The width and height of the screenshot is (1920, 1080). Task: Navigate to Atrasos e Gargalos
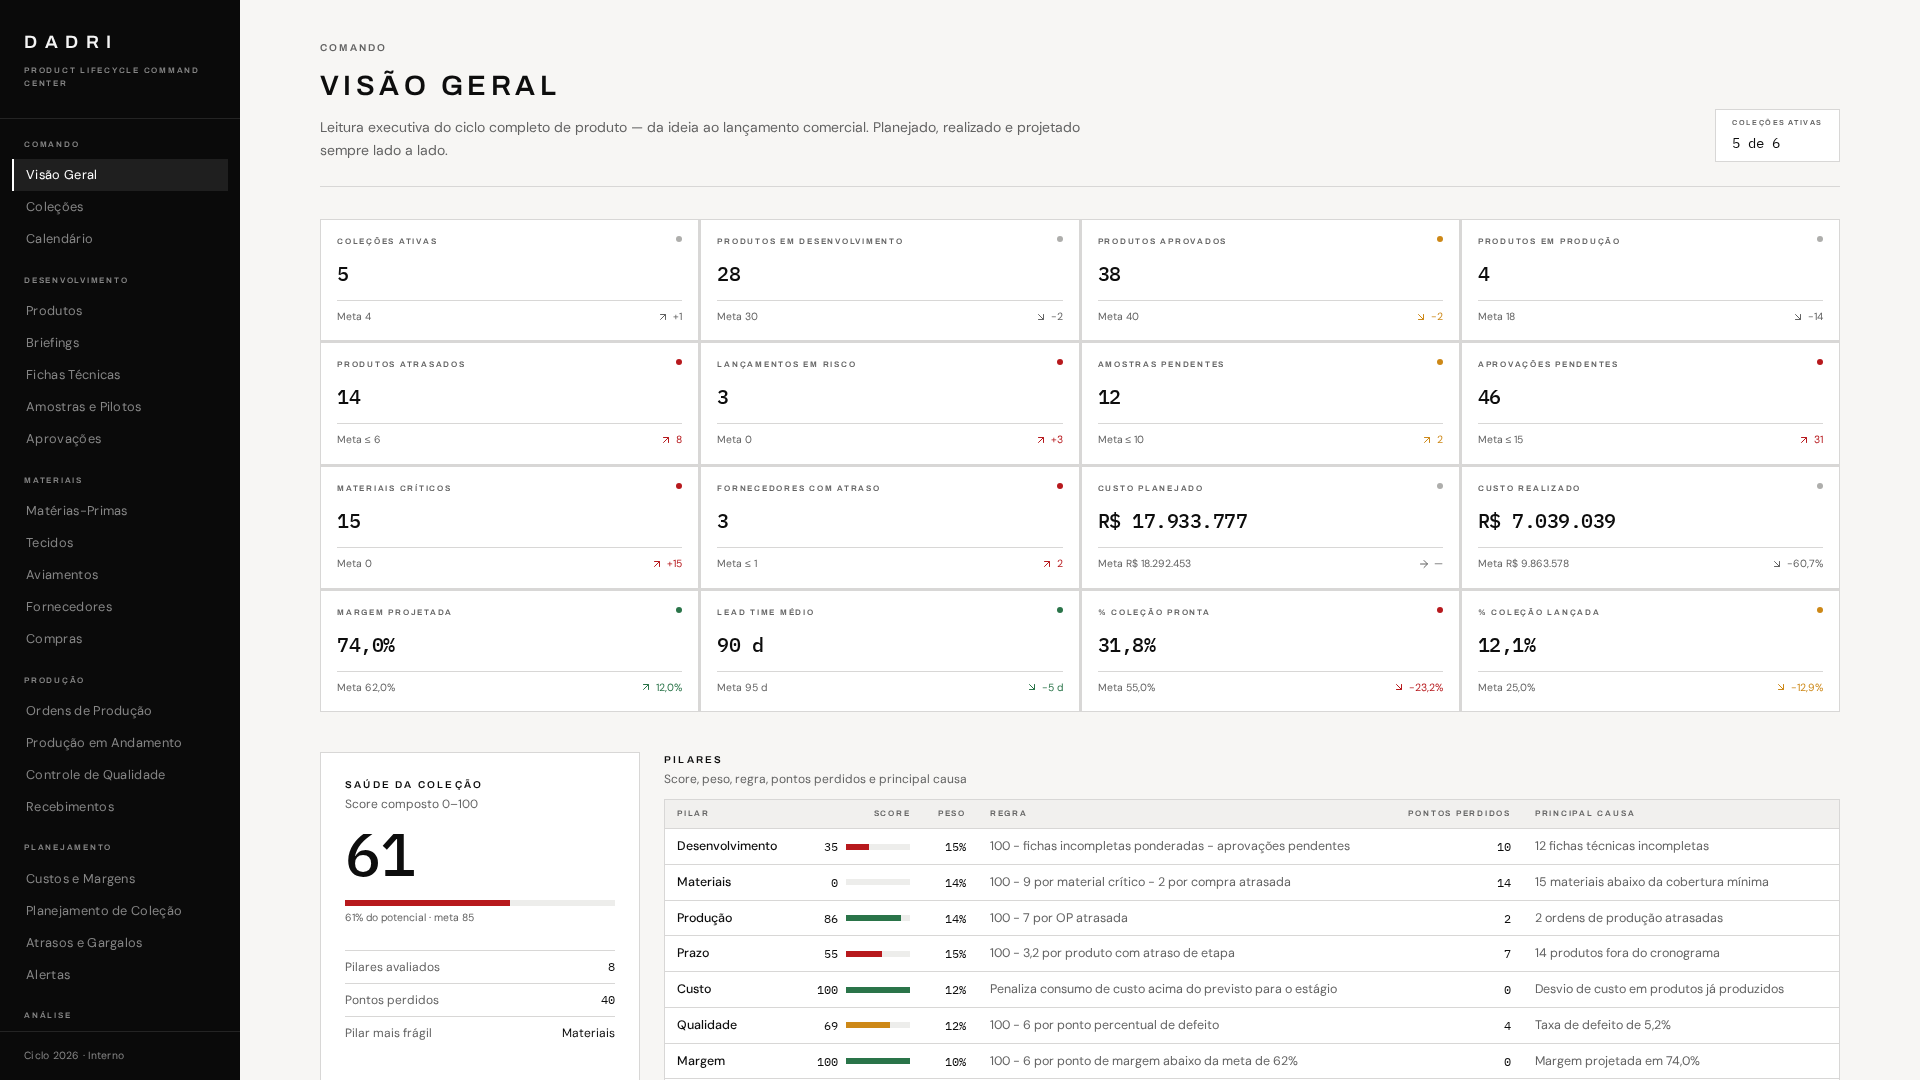point(120,943)
